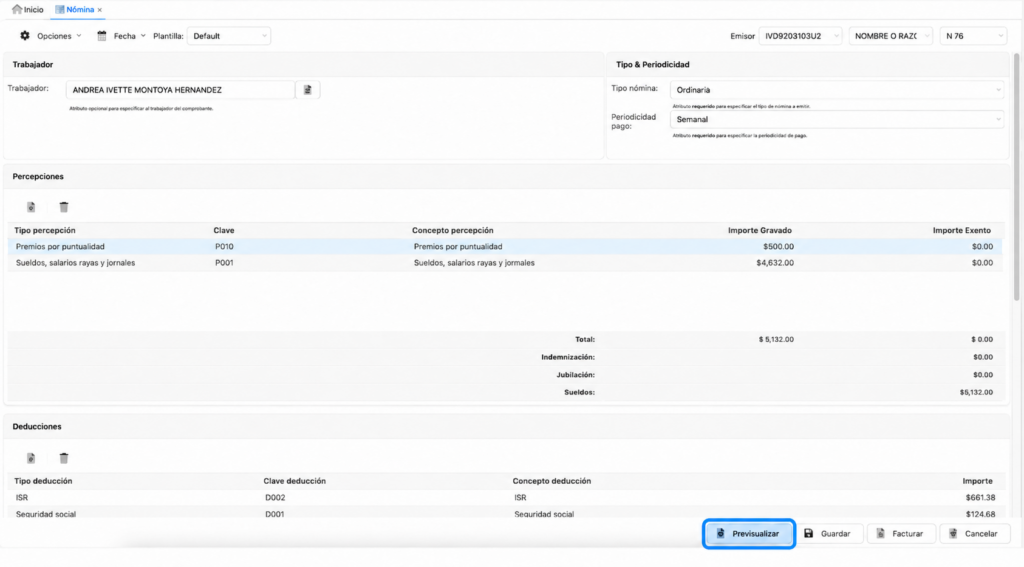This screenshot has height=567, width=1024.
Task: Open the Periodicidad pago Semanal dropdown
Action: (x=837, y=120)
